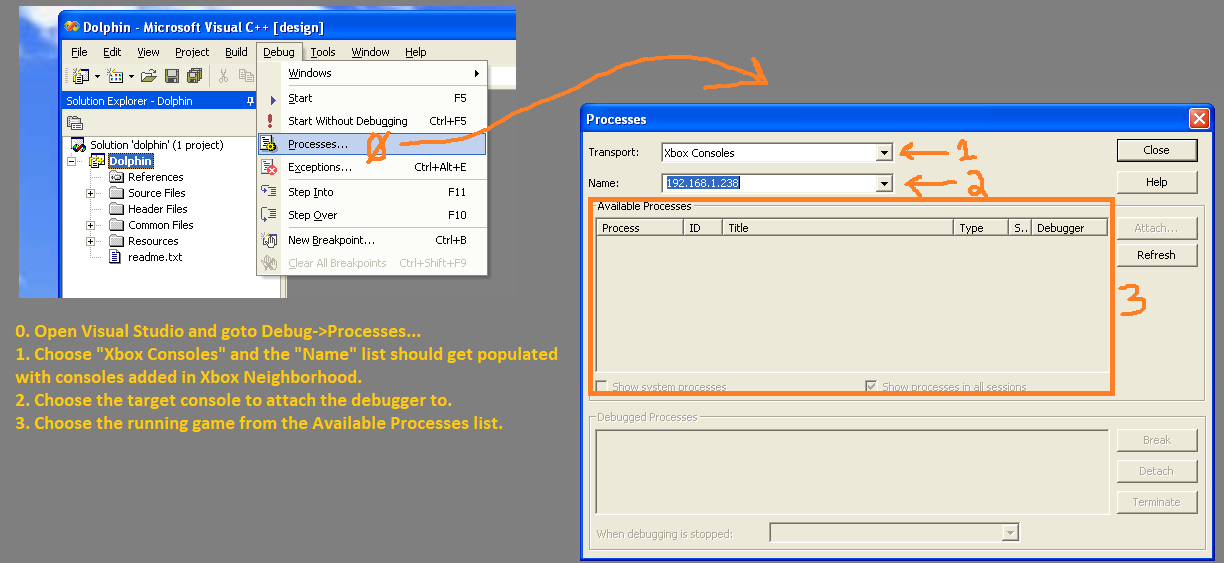
Task: Open the Name combo box dropdown arrow
Action: pyautogui.click(x=884, y=183)
